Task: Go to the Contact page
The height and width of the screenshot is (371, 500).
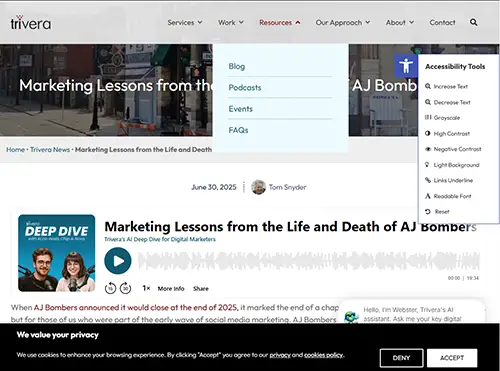Action: coord(442,23)
